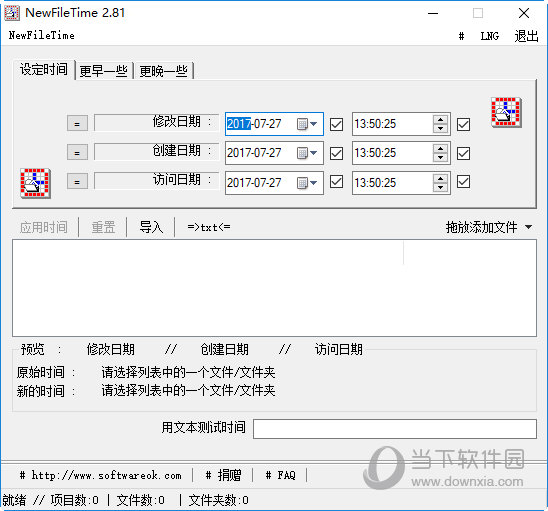Toggle the 访问日期 time checkbox

click(463, 182)
